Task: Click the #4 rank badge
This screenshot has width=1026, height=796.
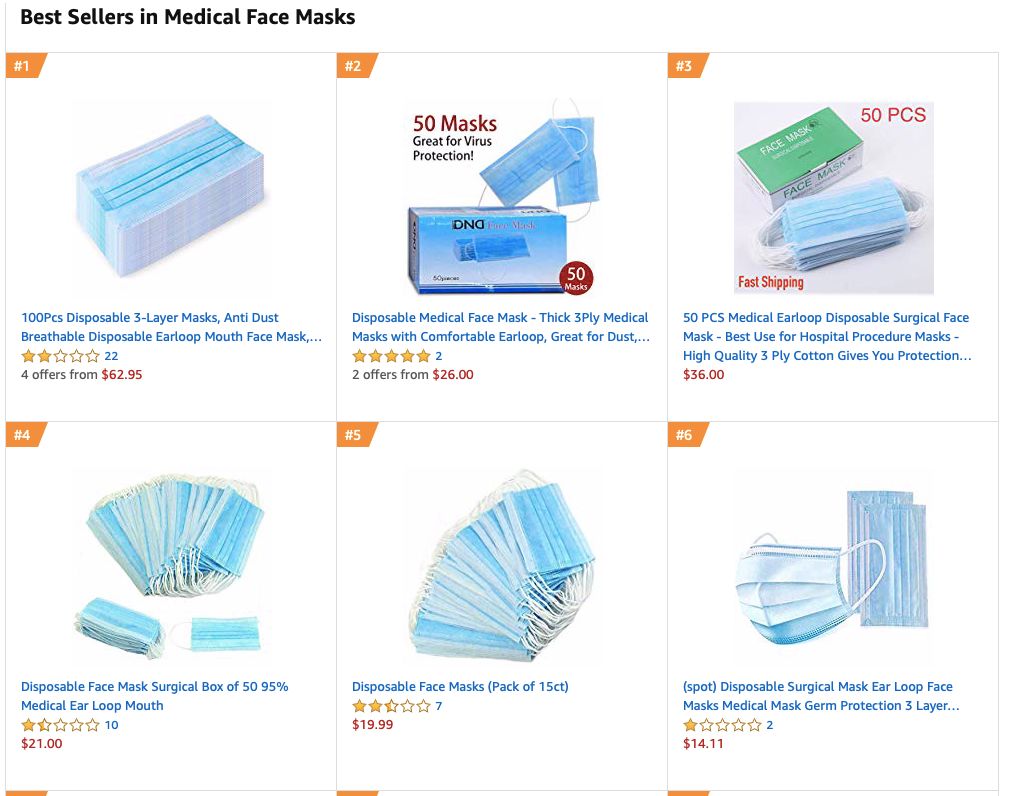Action: coord(23,435)
